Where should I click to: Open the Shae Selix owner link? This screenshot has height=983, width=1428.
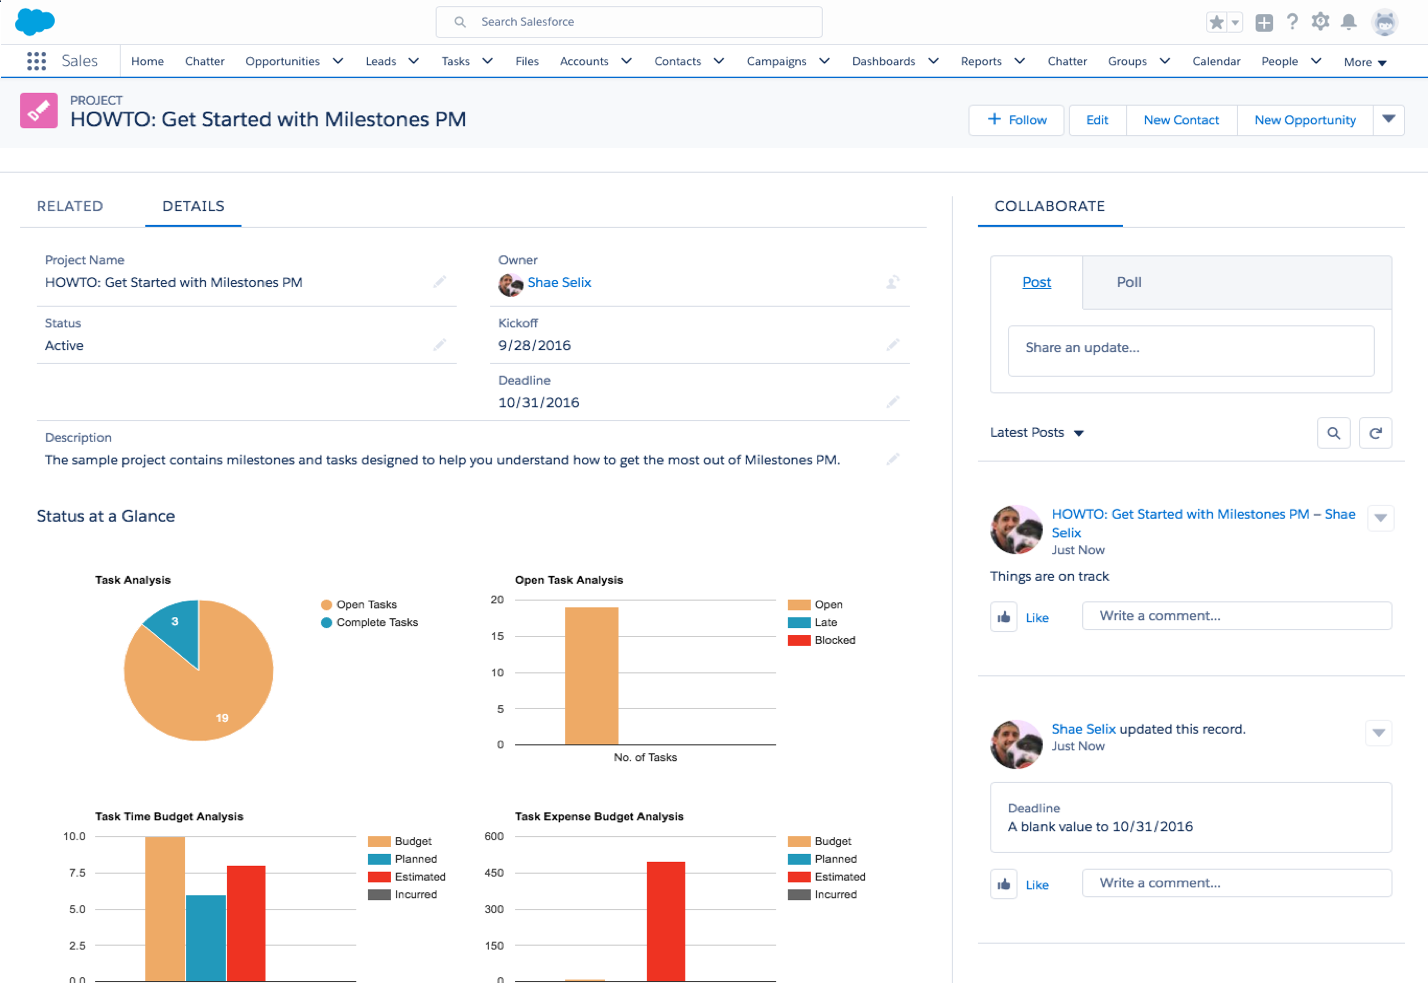[559, 283]
